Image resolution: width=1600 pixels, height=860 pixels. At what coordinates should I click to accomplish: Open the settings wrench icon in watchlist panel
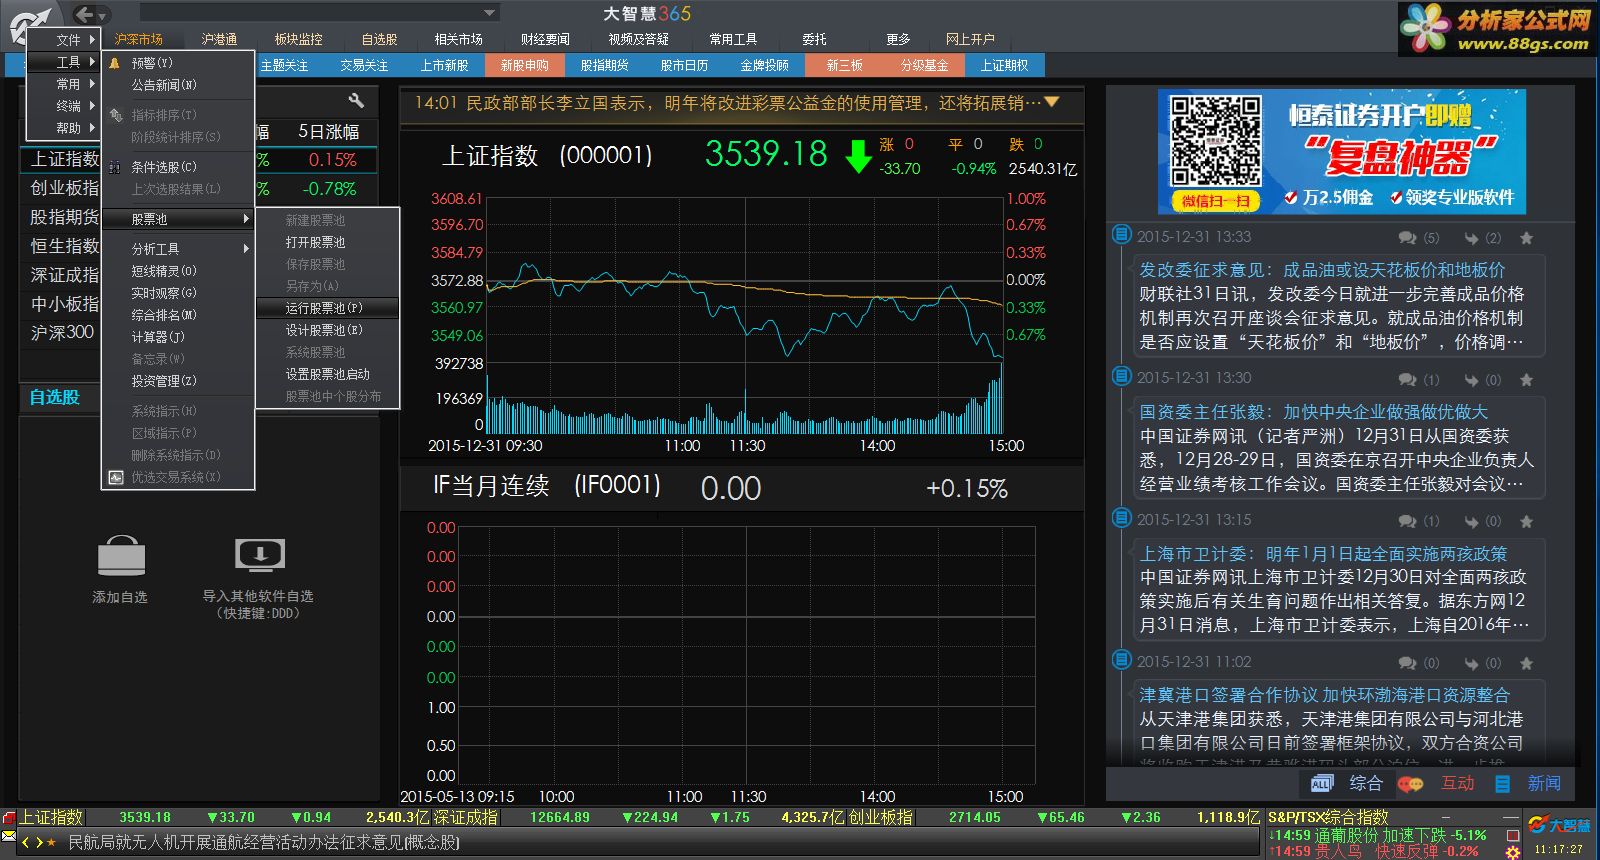(x=356, y=101)
